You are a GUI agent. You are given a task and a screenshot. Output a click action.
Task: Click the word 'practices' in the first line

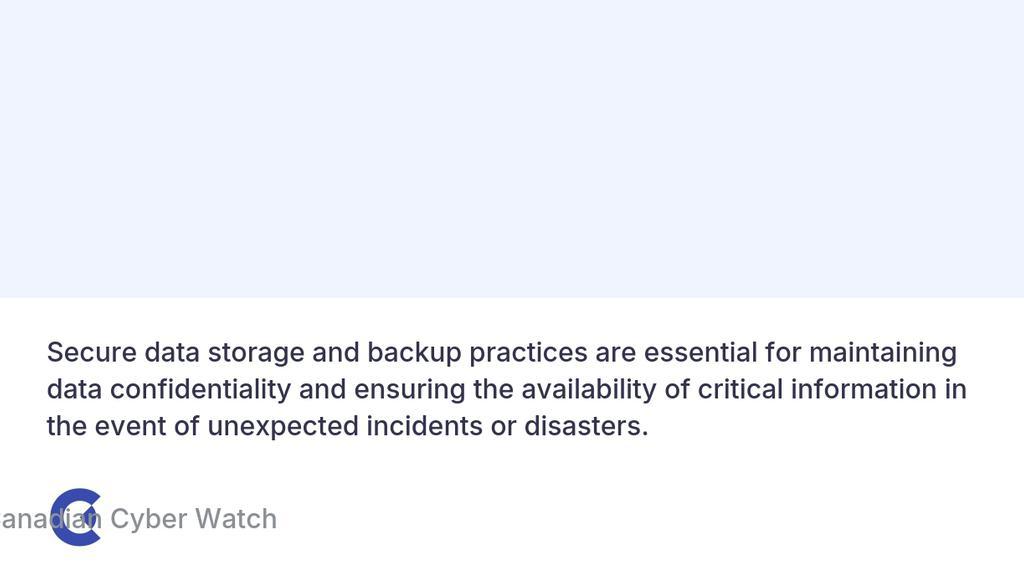(x=528, y=353)
